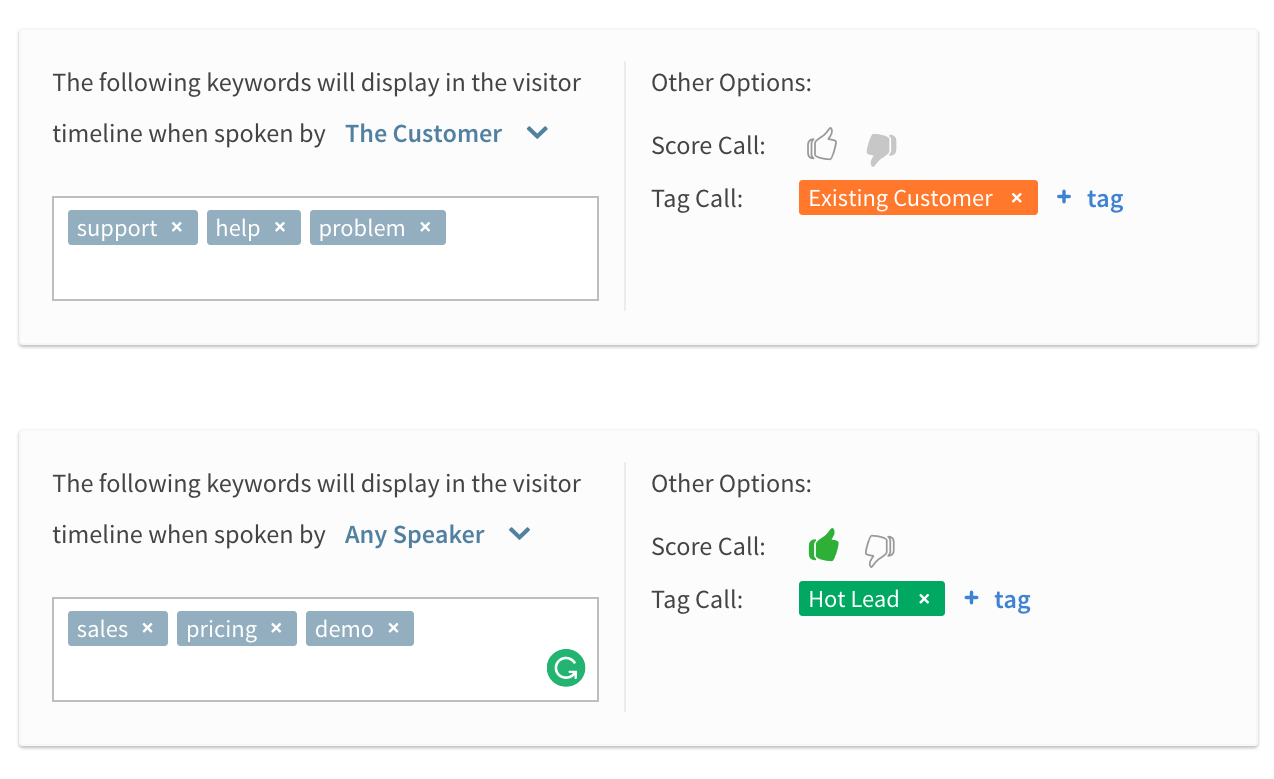Delete the help keyword chip

pyautogui.click(x=279, y=227)
